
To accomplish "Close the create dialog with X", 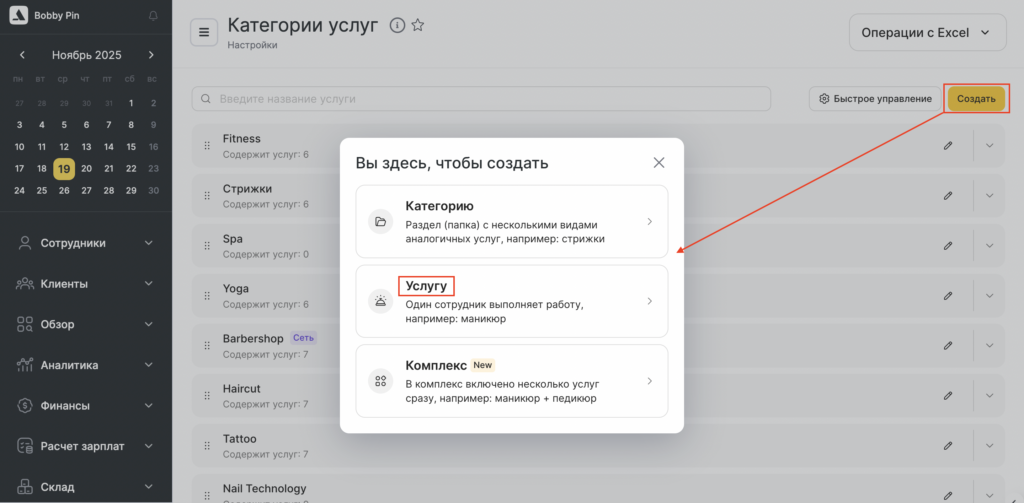I will tap(659, 162).
